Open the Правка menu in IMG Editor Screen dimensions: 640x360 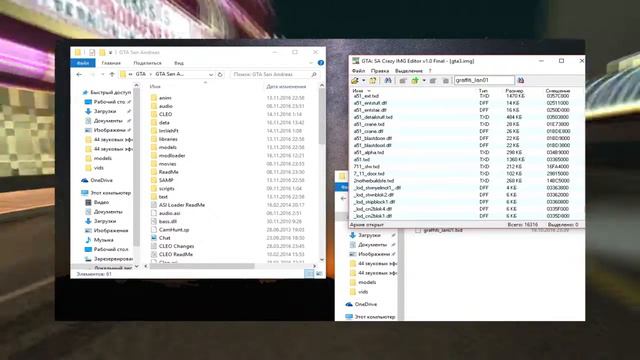point(380,71)
